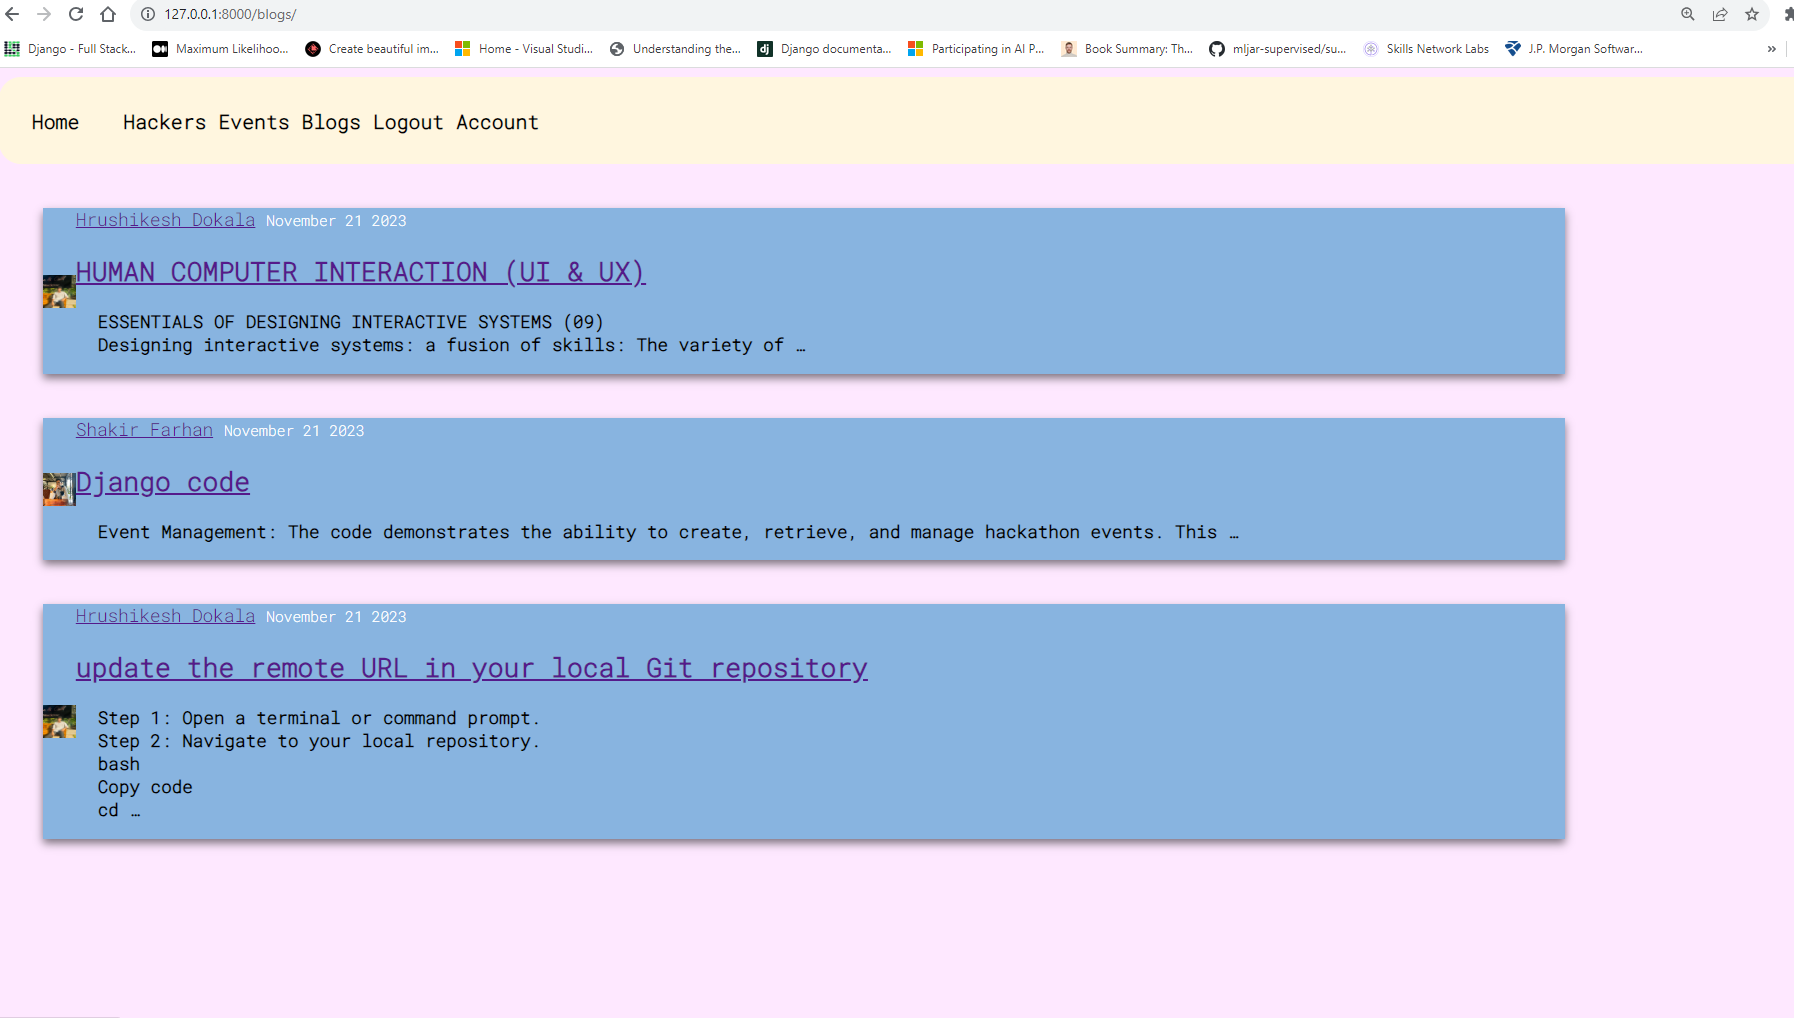Open update the remote URL Git blog

click(x=472, y=668)
